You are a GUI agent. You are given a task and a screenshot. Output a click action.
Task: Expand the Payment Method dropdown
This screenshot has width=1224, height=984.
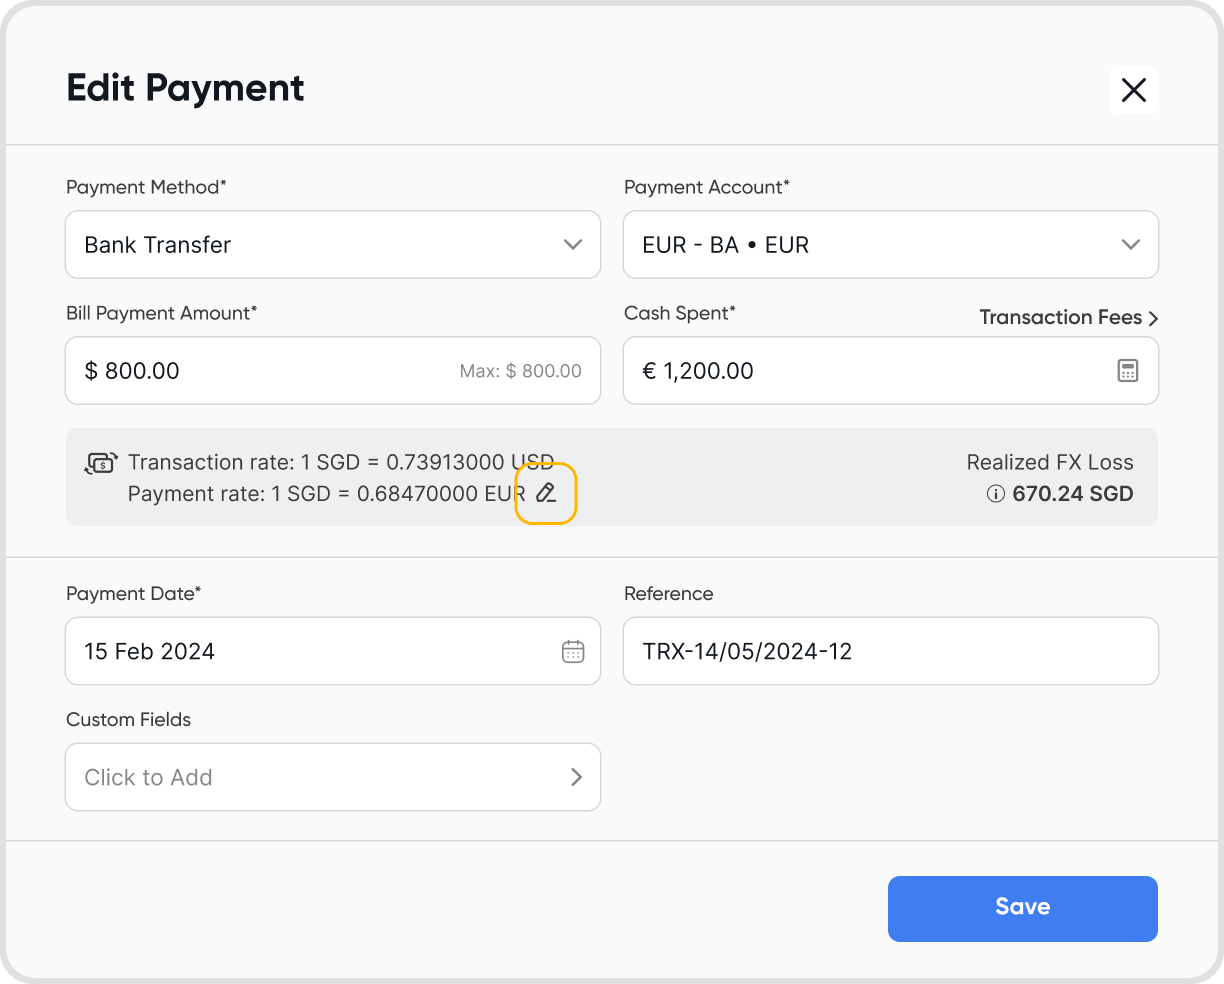333,245
